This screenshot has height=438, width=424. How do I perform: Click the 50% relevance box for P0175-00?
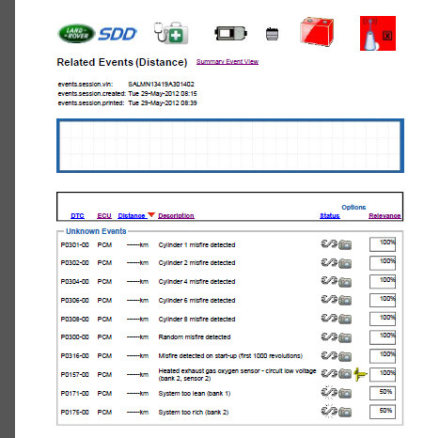pos(382,412)
